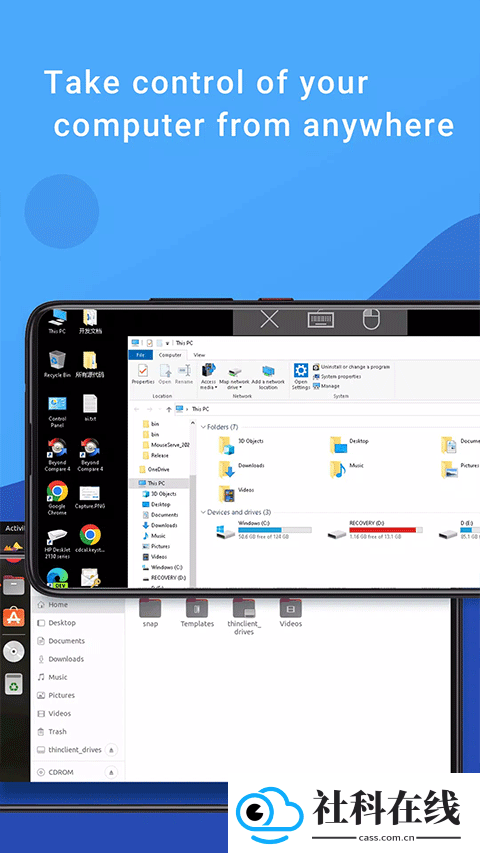Click the Add a network location ribbon icon
Viewport: 480px width, 853px height.
pos(268,376)
